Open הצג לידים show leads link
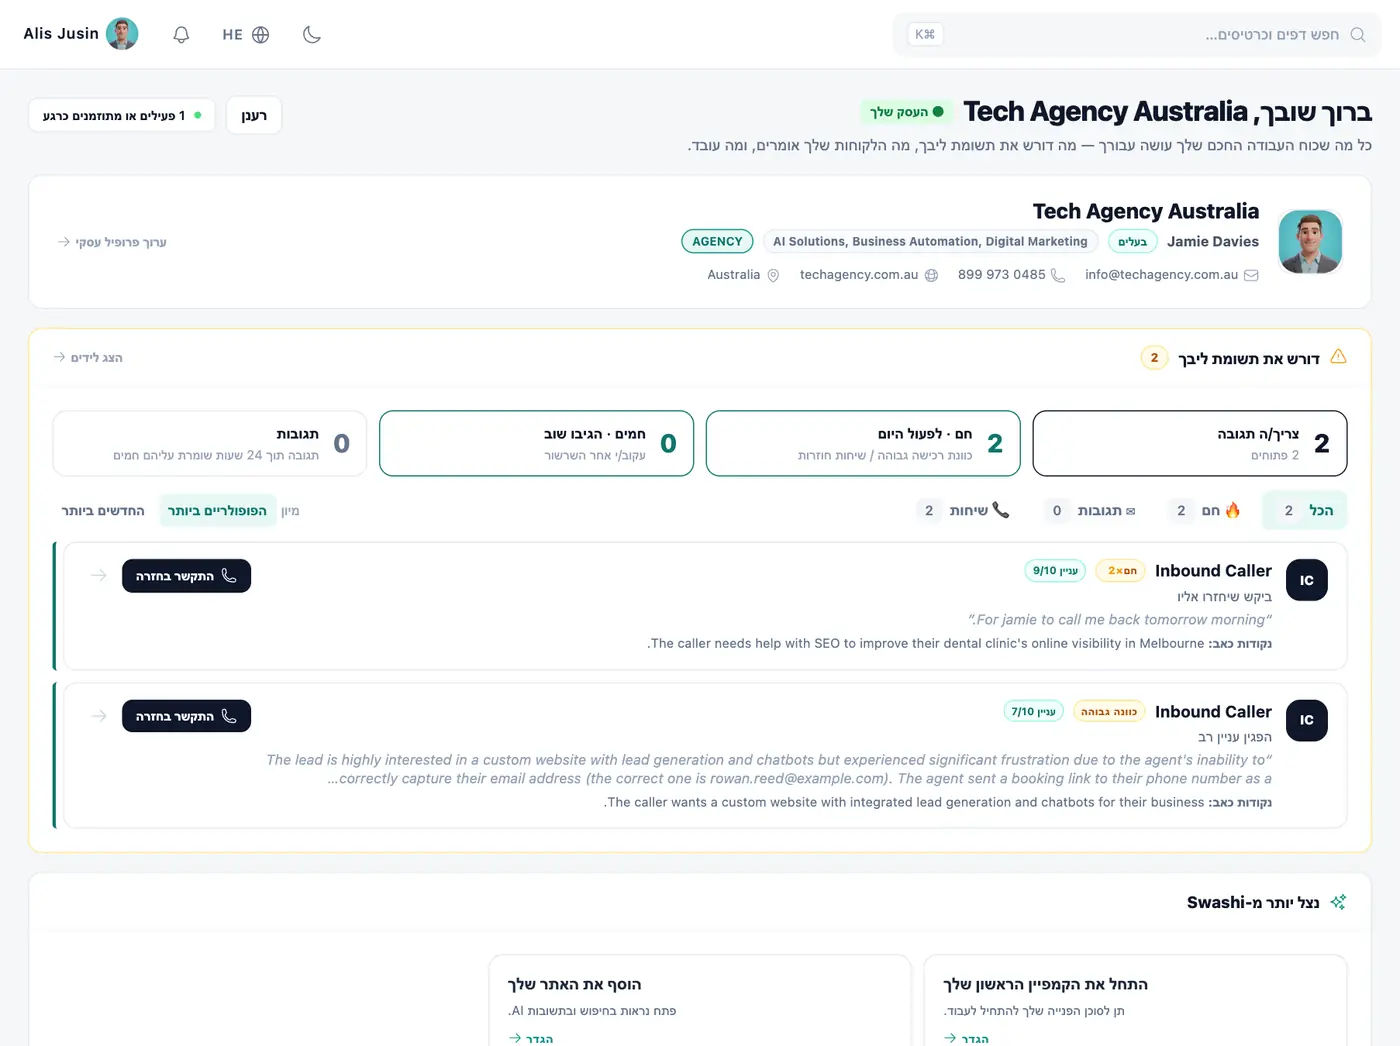Screen dimensions: 1400x1046 (x=88, y=357)
